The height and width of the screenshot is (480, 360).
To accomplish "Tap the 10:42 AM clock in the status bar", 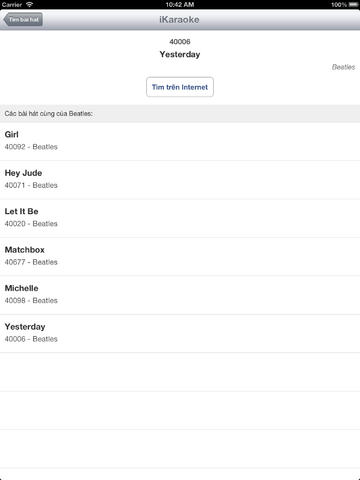I will [180, 5].
